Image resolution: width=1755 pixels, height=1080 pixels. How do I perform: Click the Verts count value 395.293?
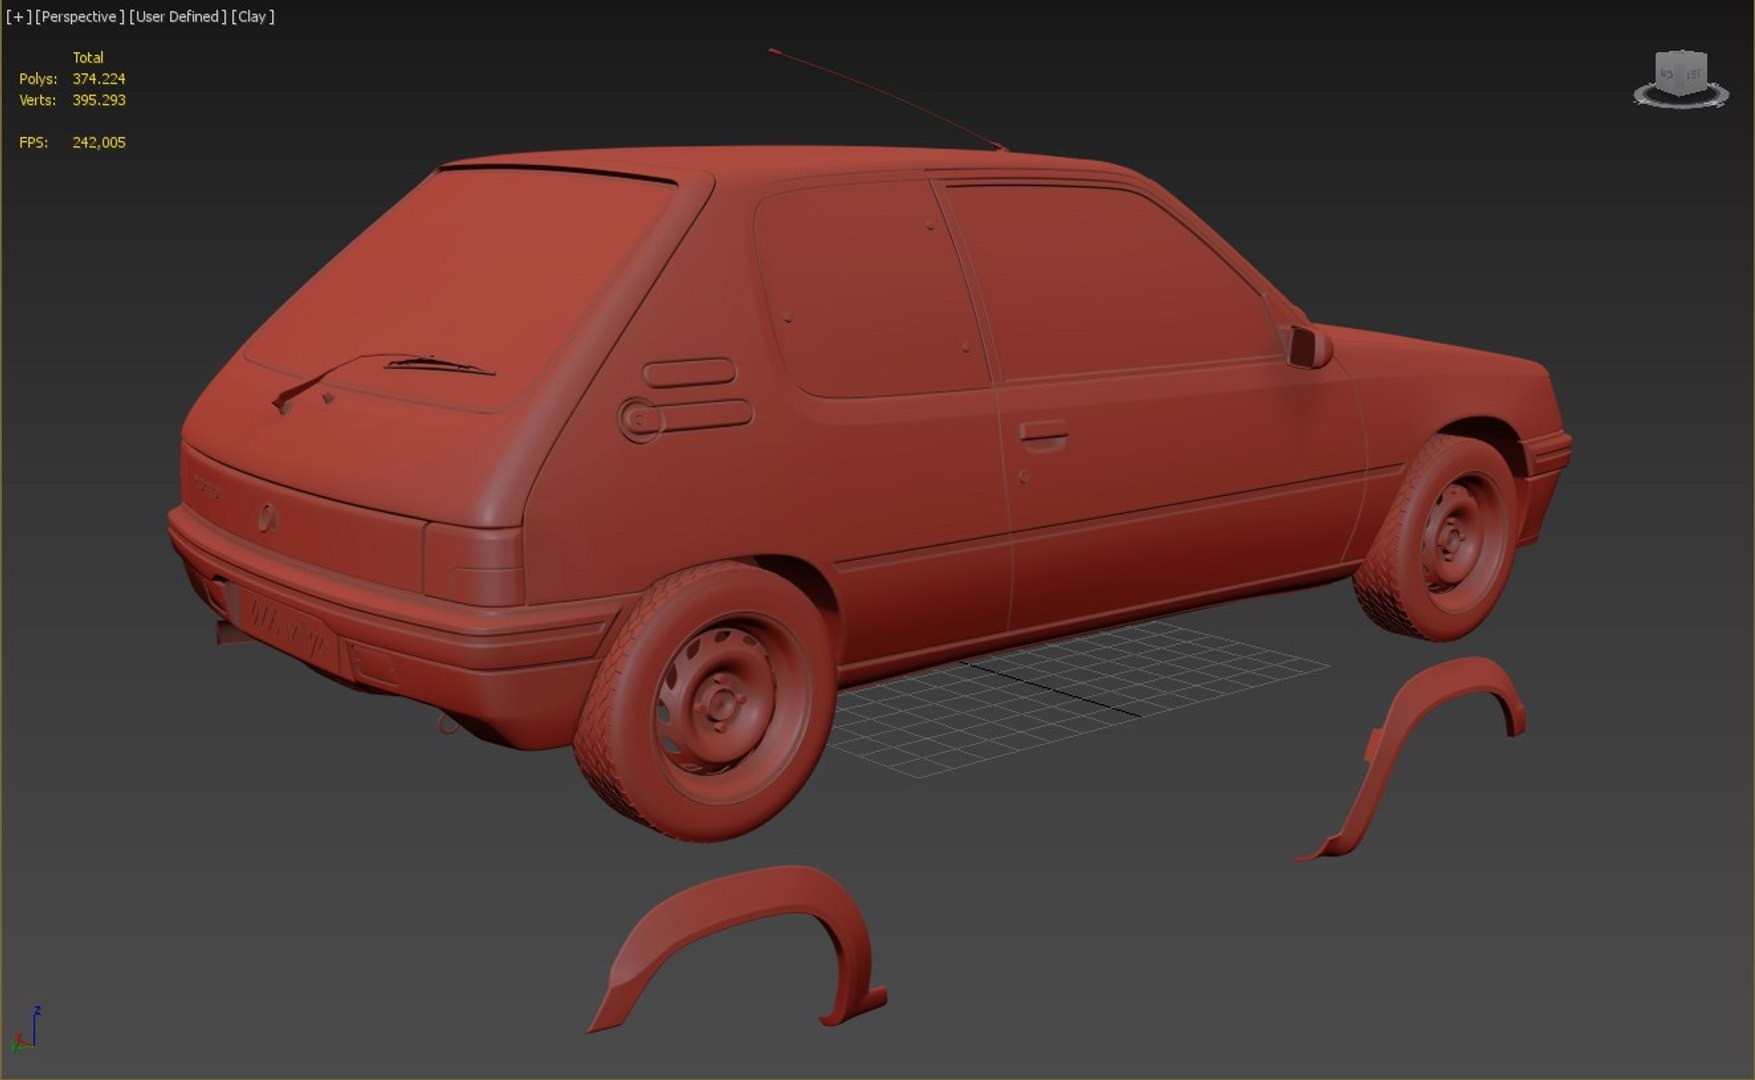pos(99,100)
